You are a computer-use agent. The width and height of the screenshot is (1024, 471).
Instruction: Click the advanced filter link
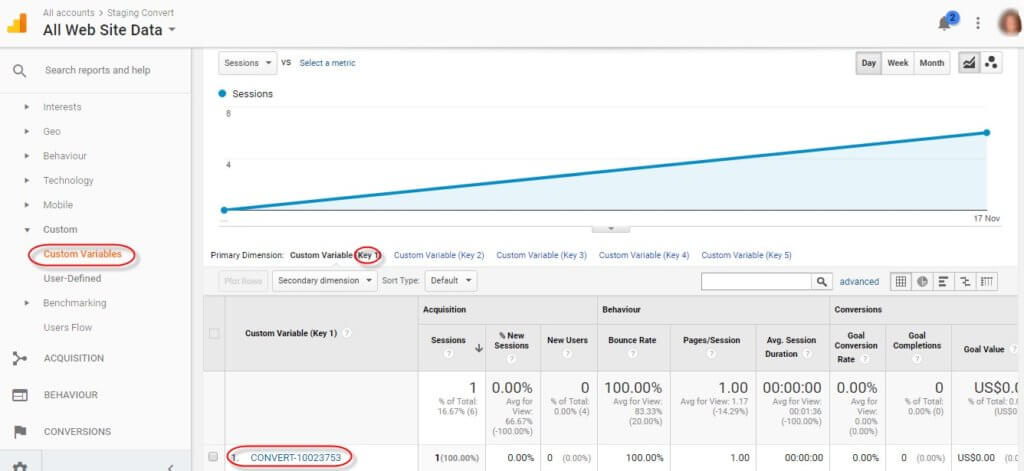click(x=859, y=282)
